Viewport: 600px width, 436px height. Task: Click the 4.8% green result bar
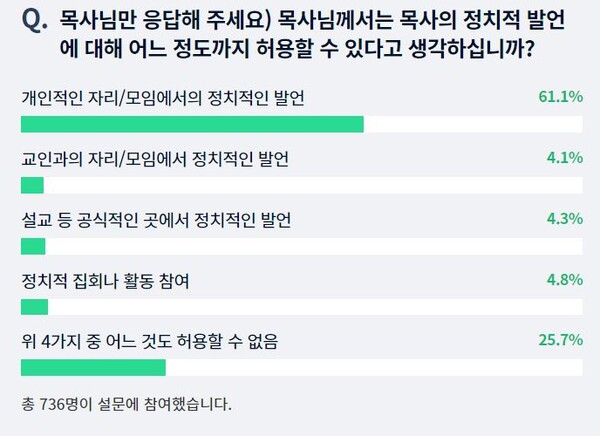click(x=34, y=307)
